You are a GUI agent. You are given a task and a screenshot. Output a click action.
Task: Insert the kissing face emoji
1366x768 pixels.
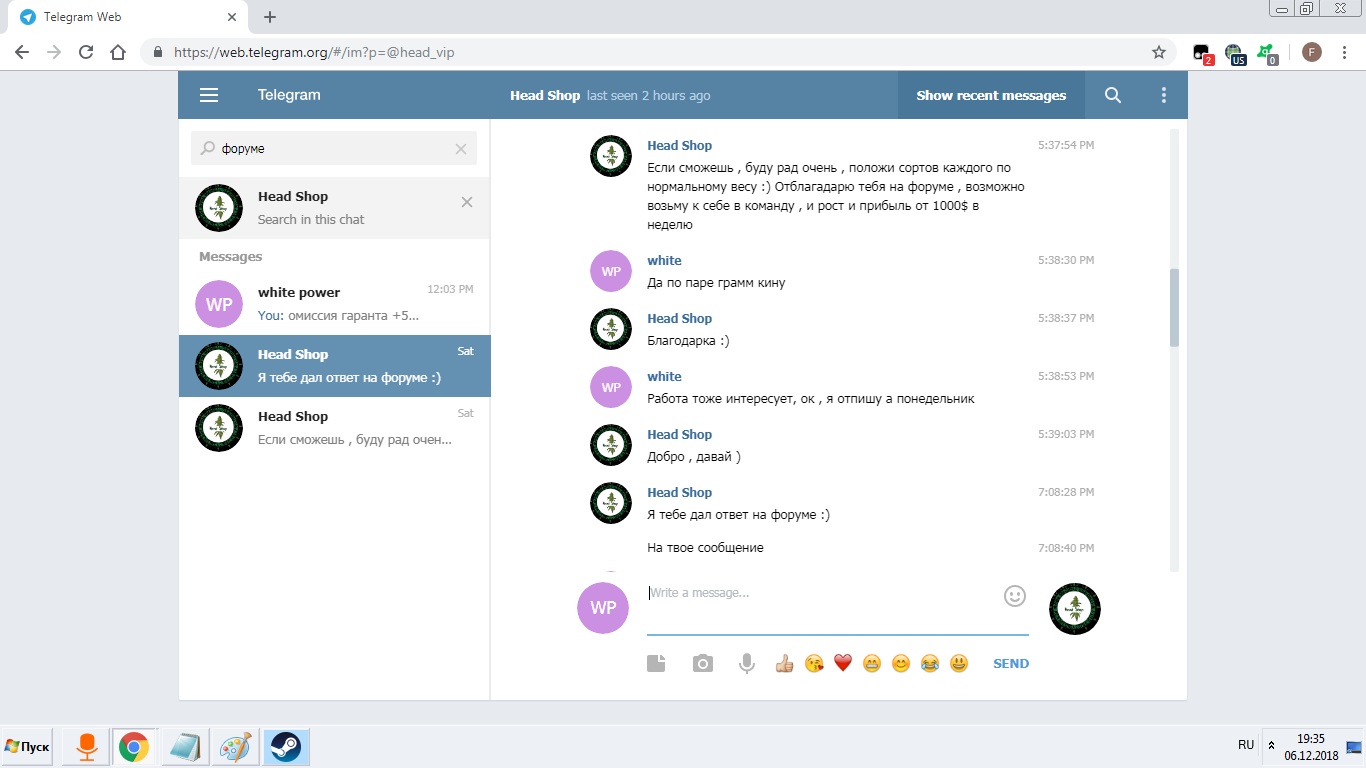coord(813,663)
